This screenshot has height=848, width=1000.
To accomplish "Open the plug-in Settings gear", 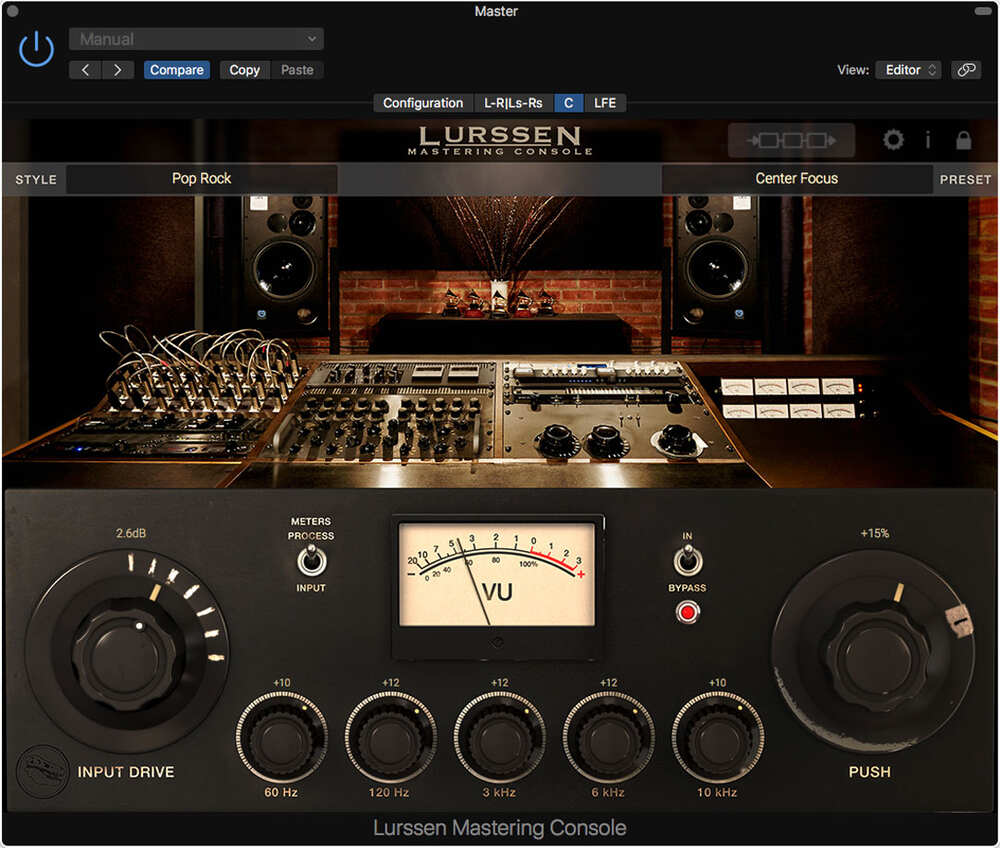I will pyautogui.click(x=892, y=140).
